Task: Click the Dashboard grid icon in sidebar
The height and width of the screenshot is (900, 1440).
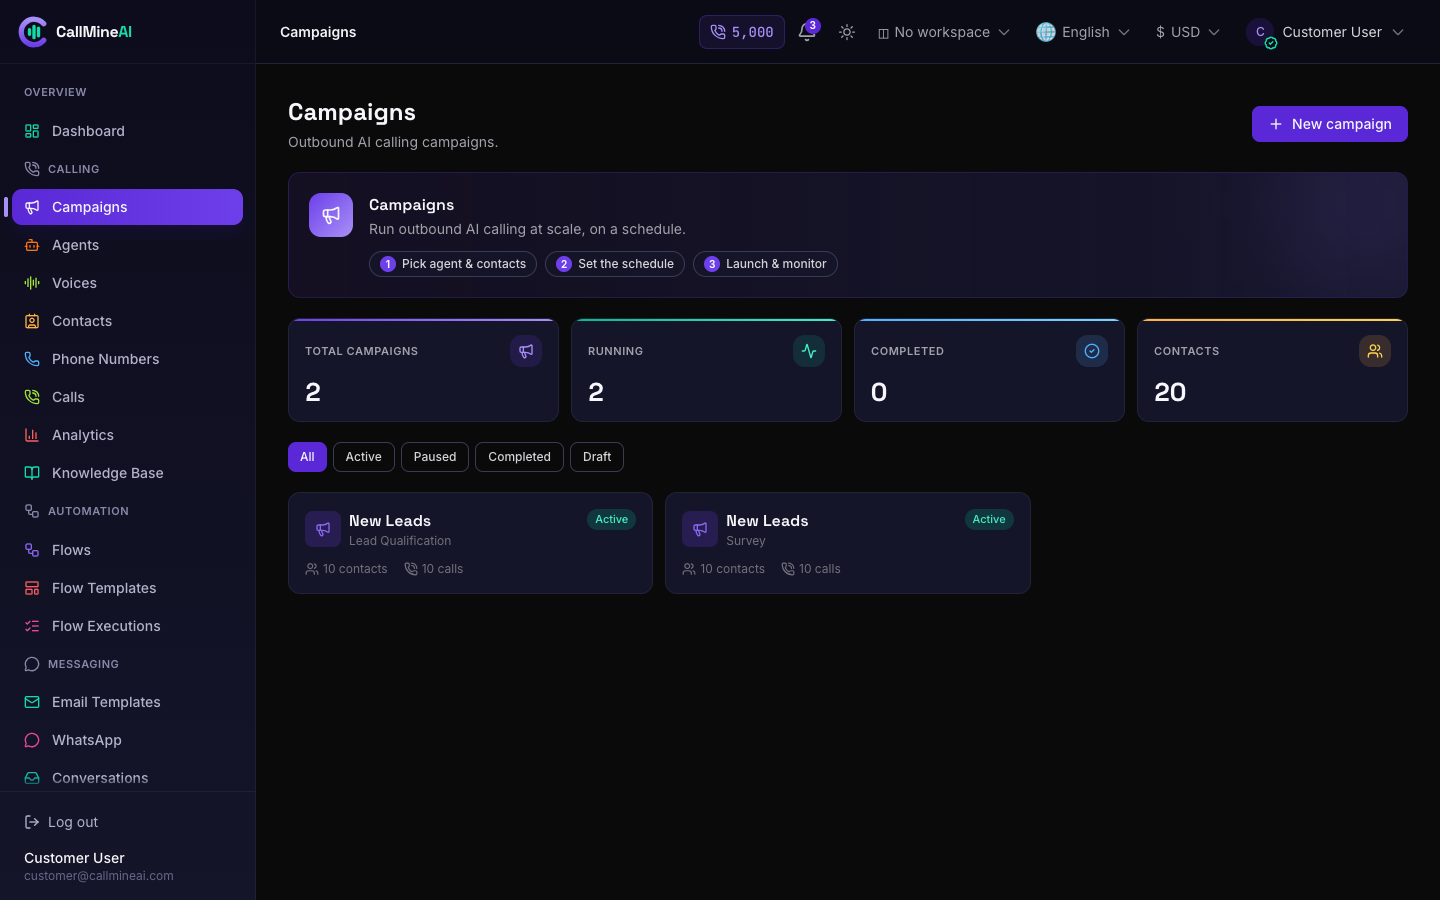Action: 32,131
